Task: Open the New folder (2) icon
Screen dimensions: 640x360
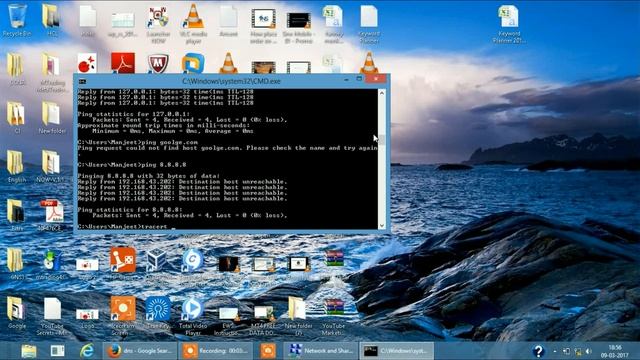Action: (298, 316)
